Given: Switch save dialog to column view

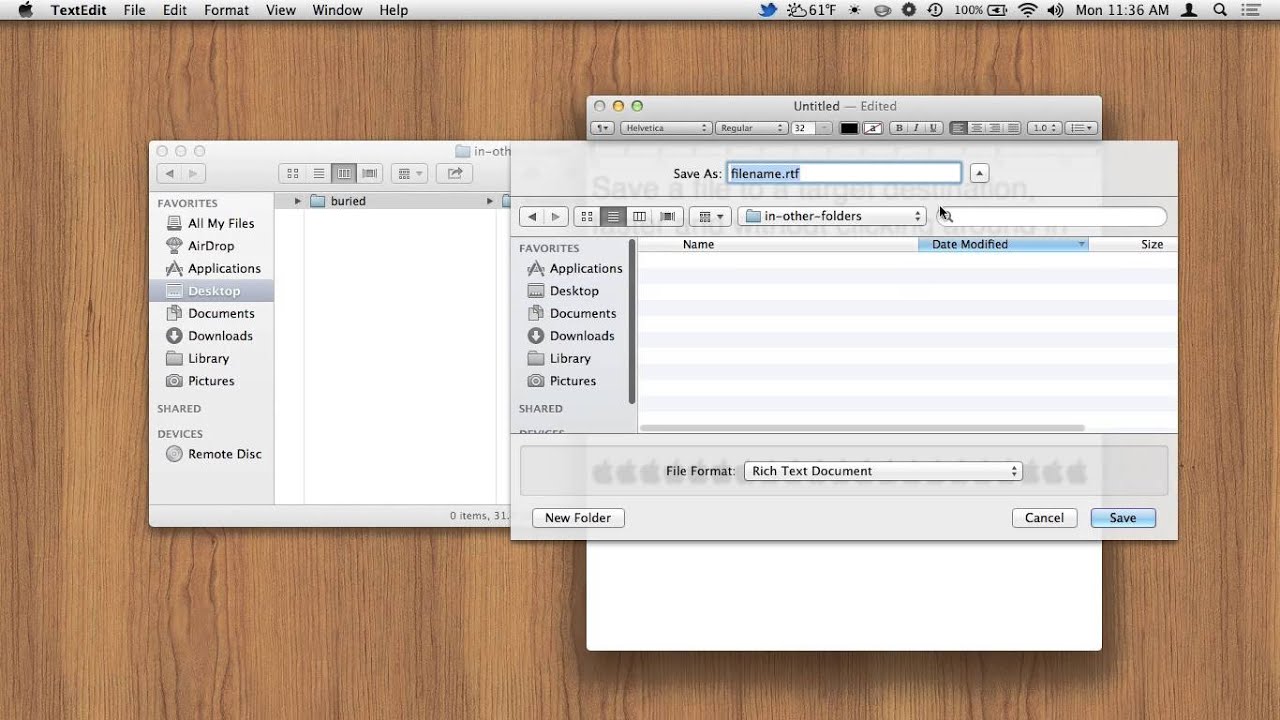Looking at the screenshot, I should [x=639, y=216].
